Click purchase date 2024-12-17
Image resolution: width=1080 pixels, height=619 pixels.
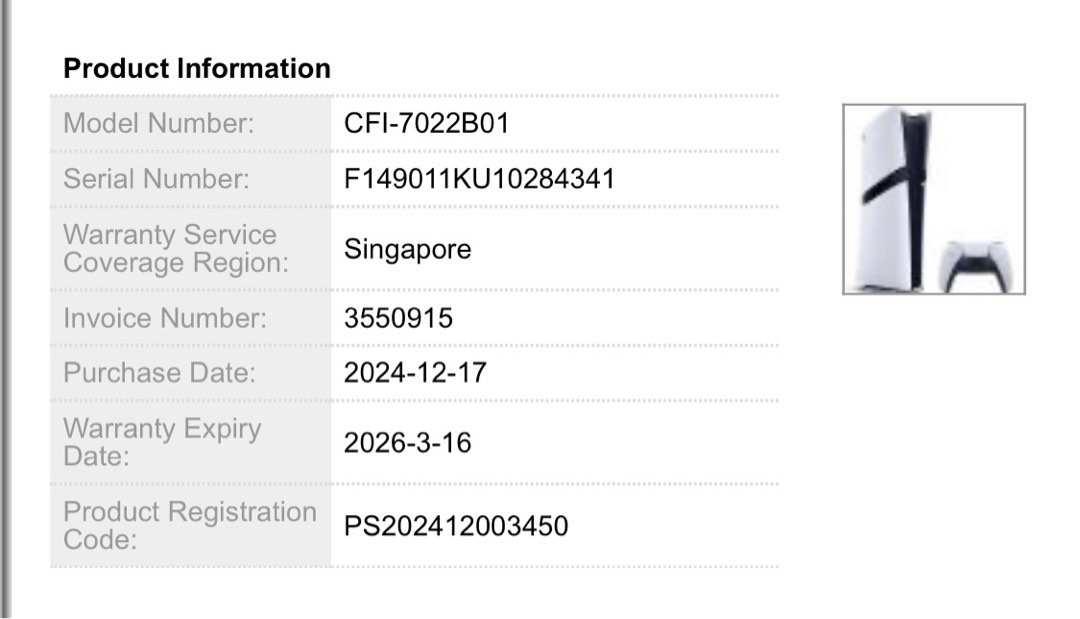(415, 373)
